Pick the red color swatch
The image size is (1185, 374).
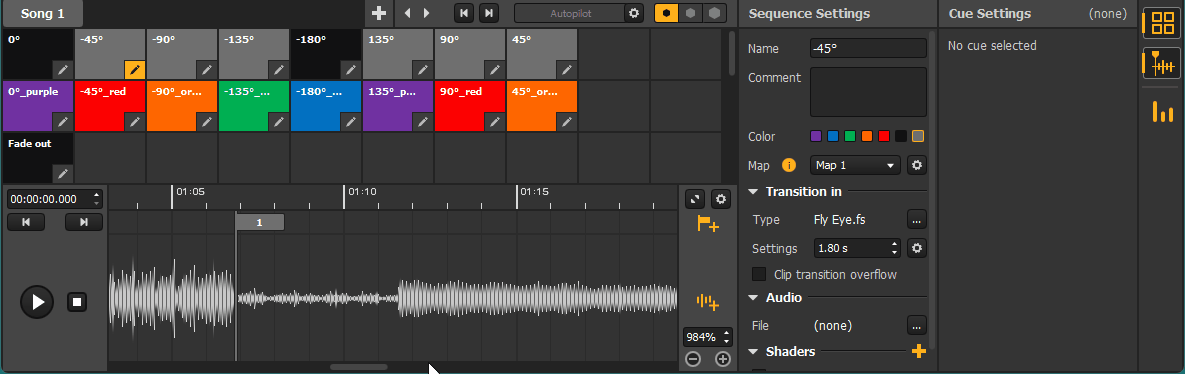[x=883, y=137]
